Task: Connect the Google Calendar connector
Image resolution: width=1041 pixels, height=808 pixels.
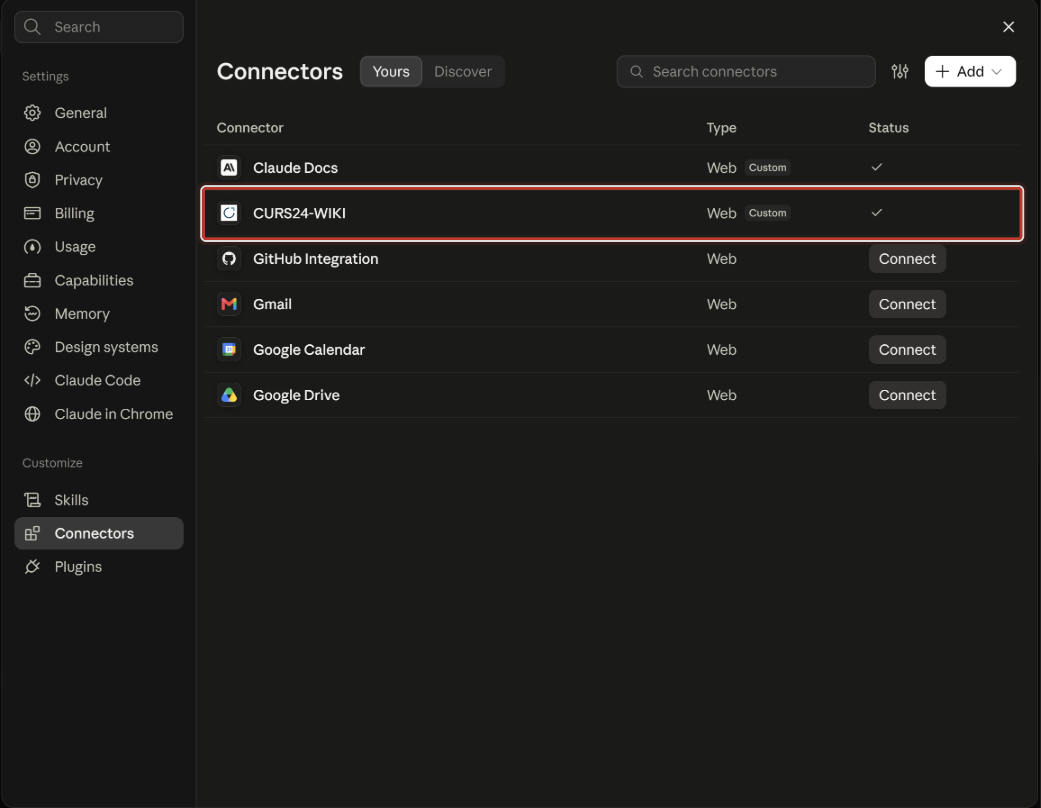Action: tap(907, 350)
